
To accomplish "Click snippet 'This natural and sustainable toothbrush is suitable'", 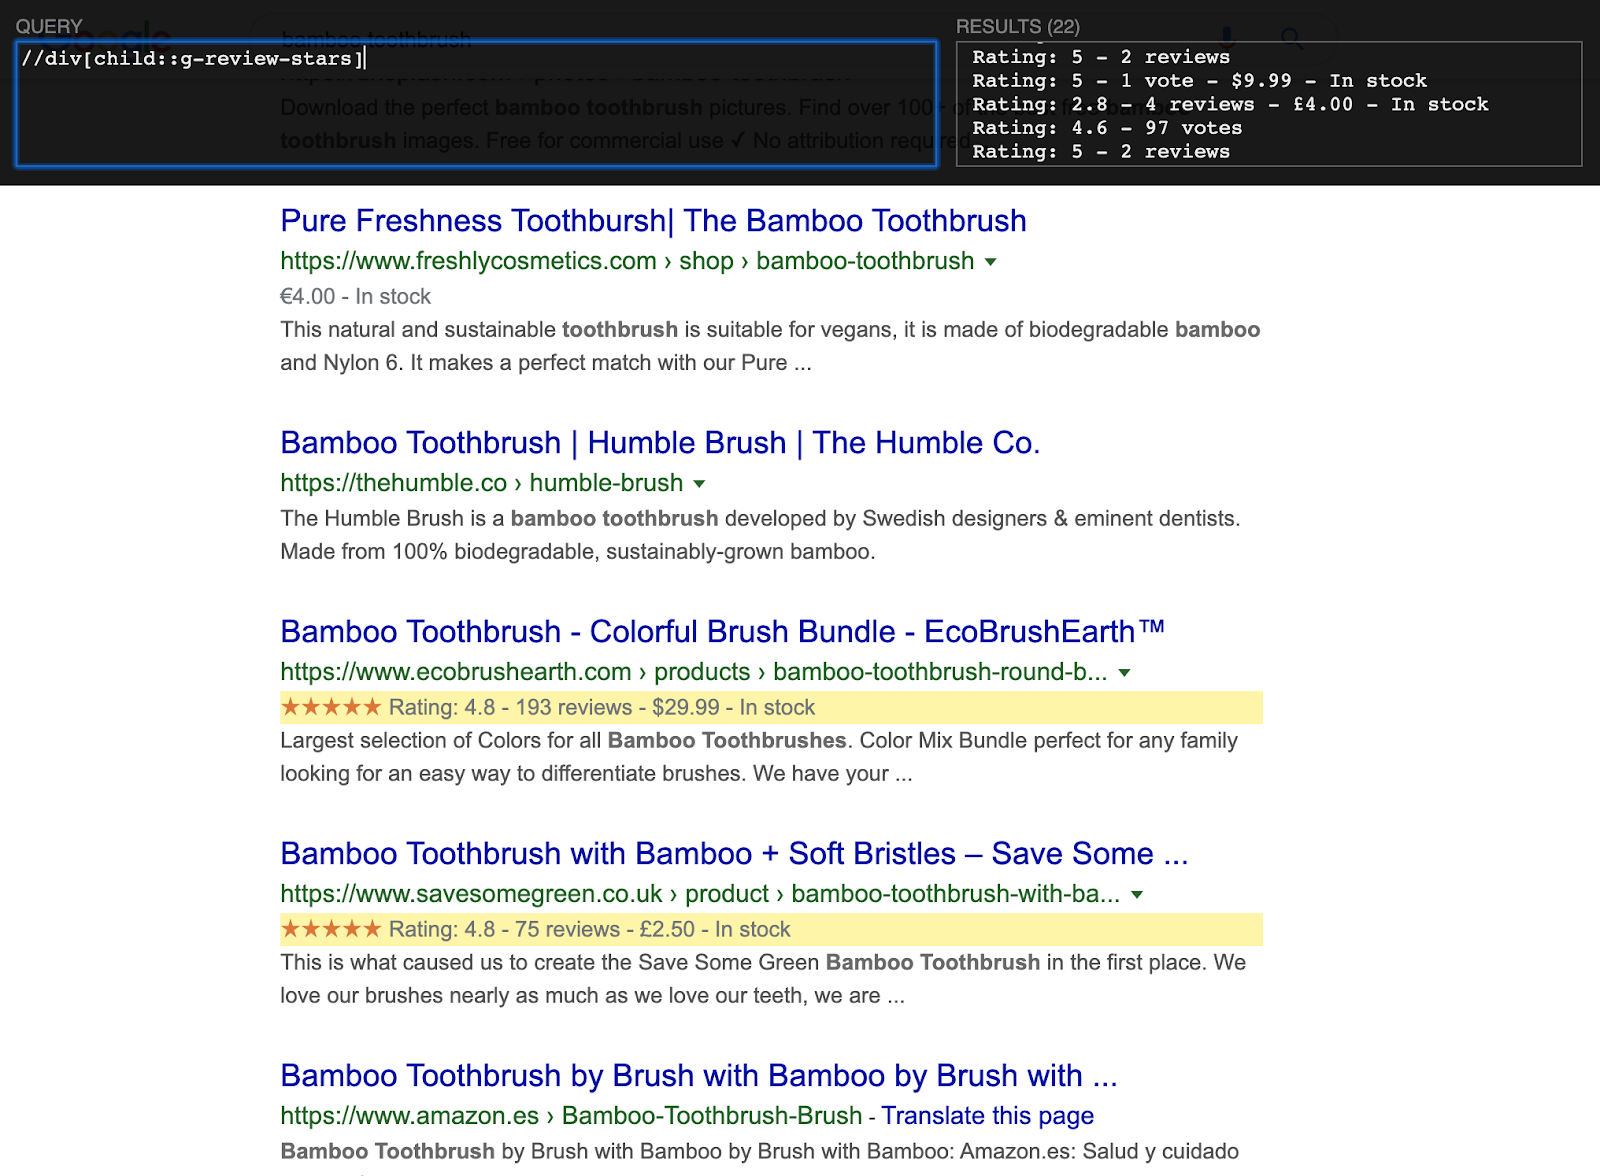I will [x=770, y=346].
